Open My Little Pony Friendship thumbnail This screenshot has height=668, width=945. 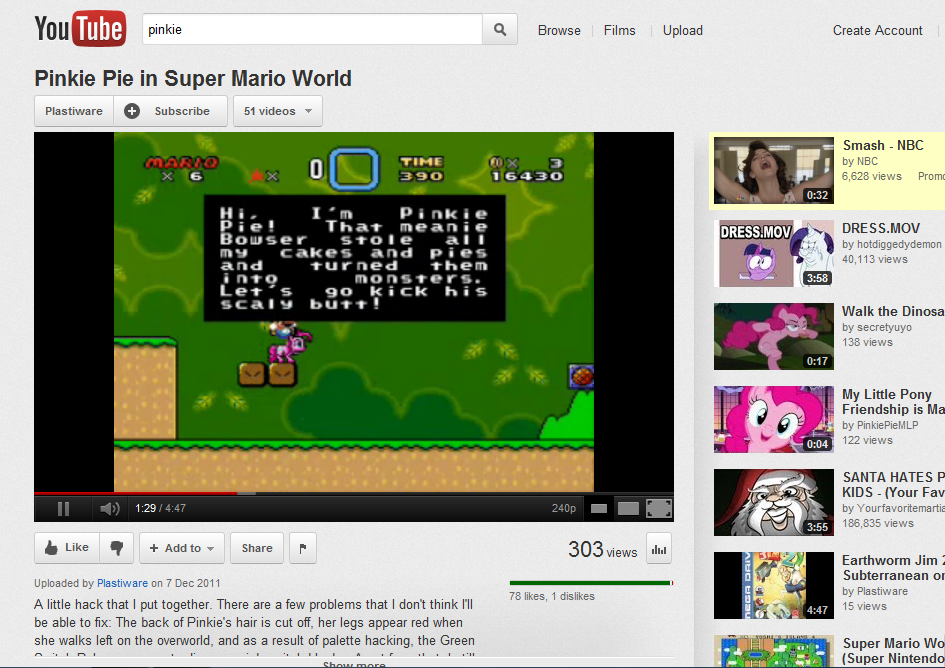pyautogui.click(x=774, y=420)
